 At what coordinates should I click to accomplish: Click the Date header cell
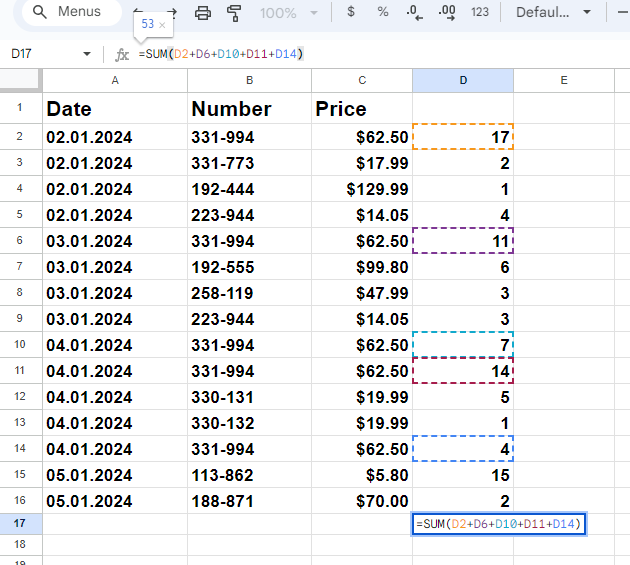coord(115,108)
